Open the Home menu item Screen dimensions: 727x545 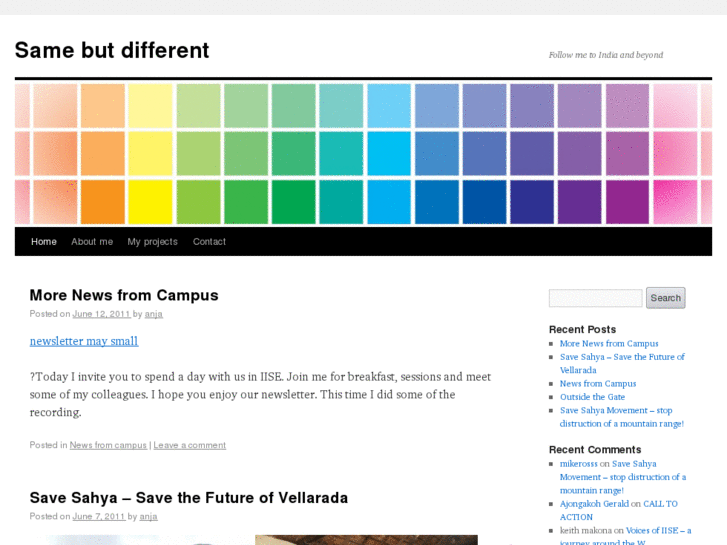(x=44, y=242)
